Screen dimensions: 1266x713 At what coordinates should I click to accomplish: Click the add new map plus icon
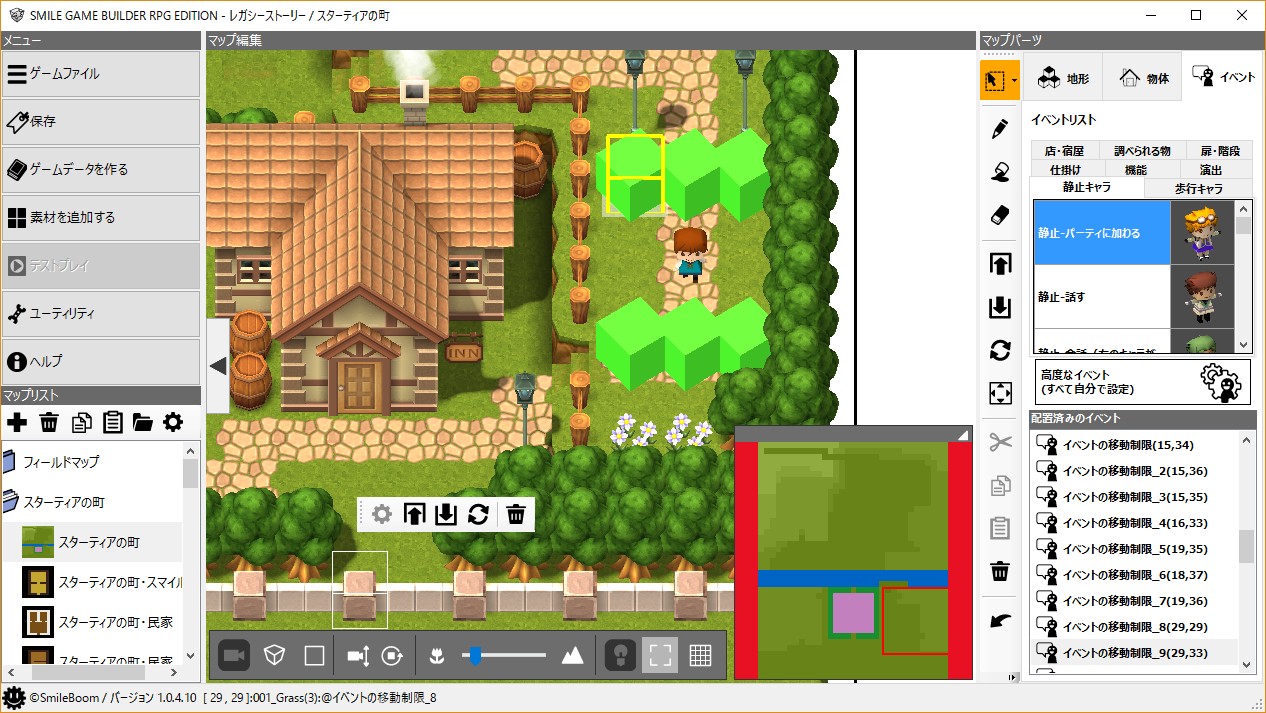pos(17,422)
